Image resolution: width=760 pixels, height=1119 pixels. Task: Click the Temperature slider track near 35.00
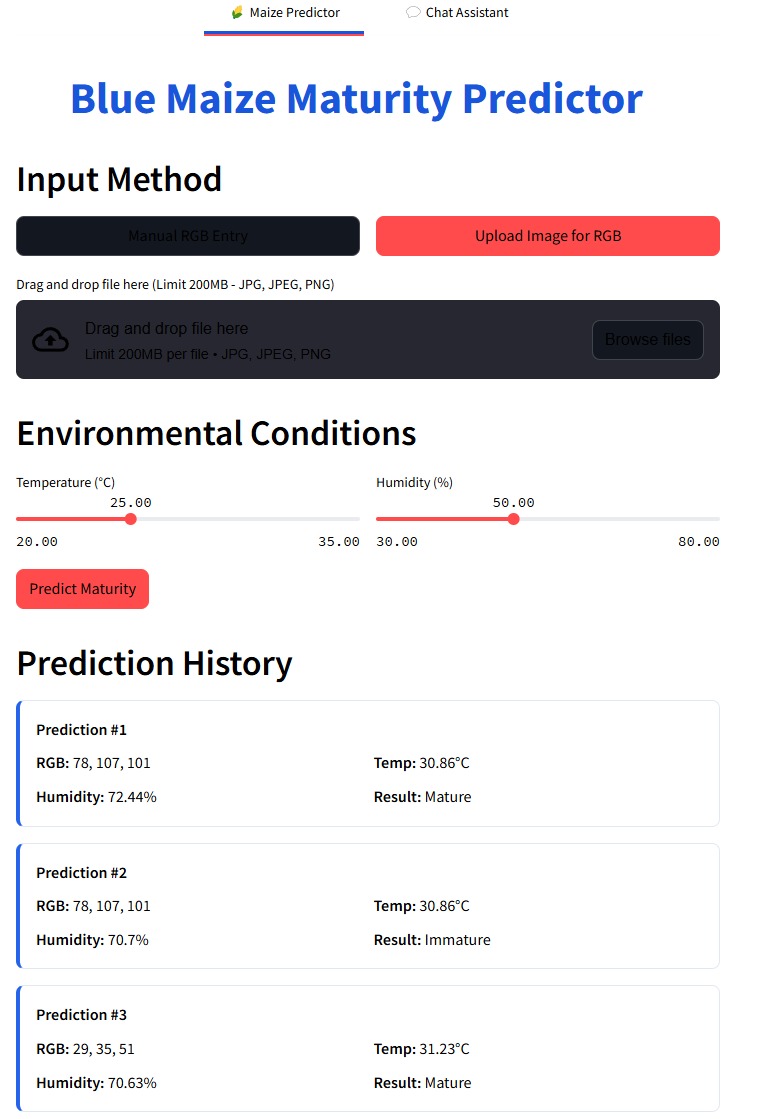(x=350, y=519)
